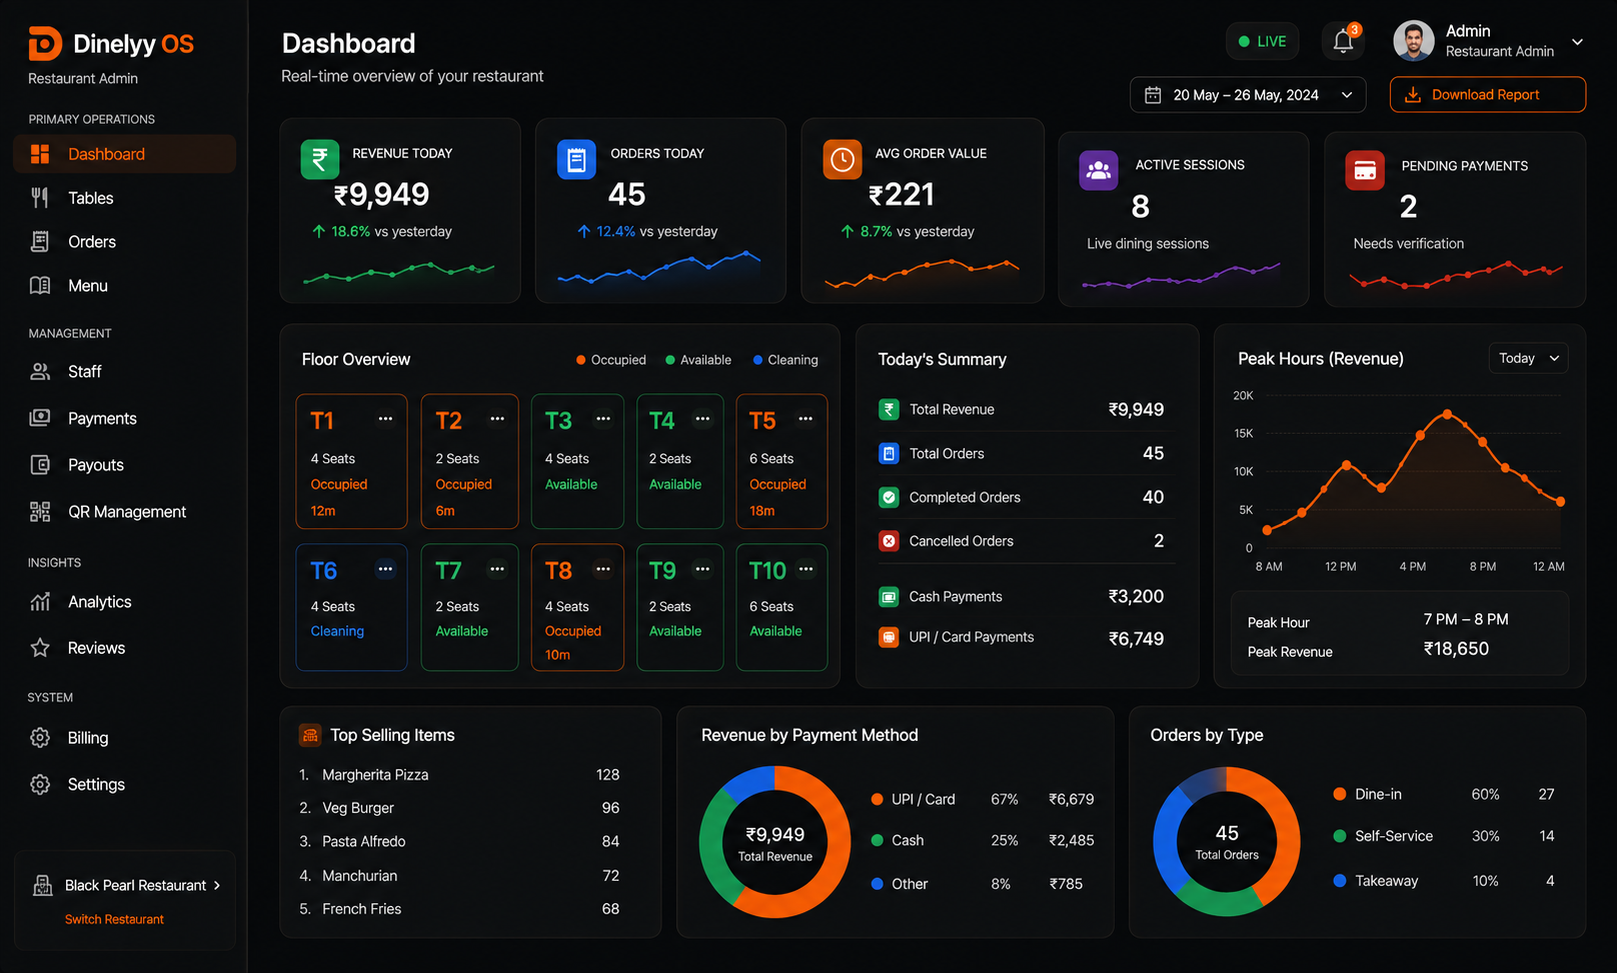Open the T5 table three-dot menu
Viewport: 1617px width, 973px height.
[806, 419]
